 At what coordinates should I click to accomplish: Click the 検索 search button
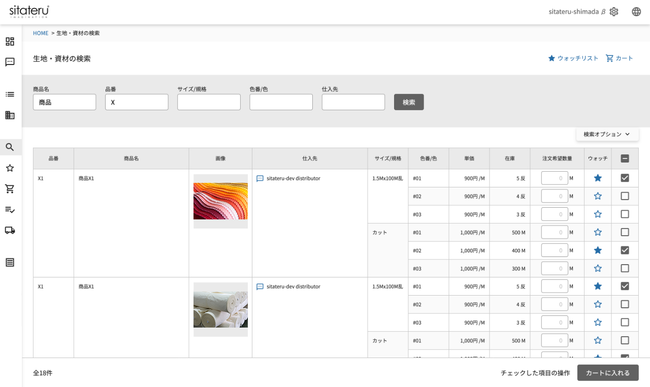tap(409, 102)
